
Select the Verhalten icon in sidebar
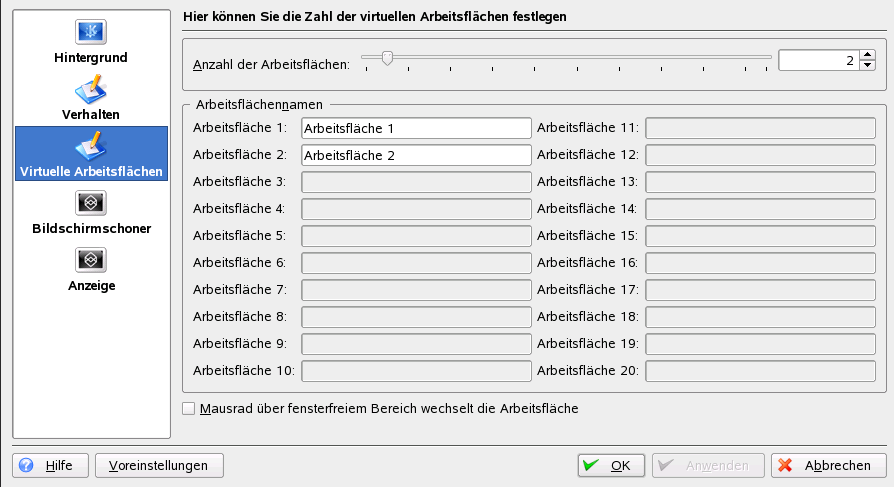(91, 89)
